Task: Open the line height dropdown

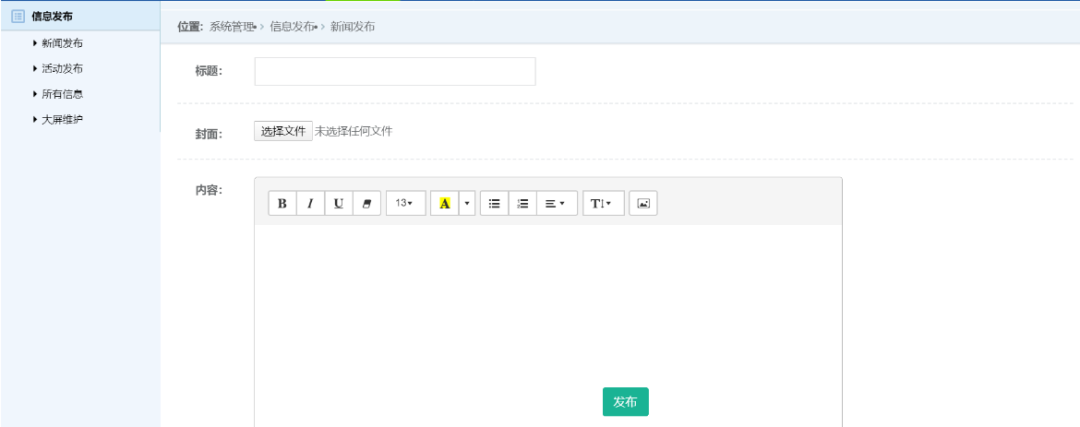Action: [604, 204]
